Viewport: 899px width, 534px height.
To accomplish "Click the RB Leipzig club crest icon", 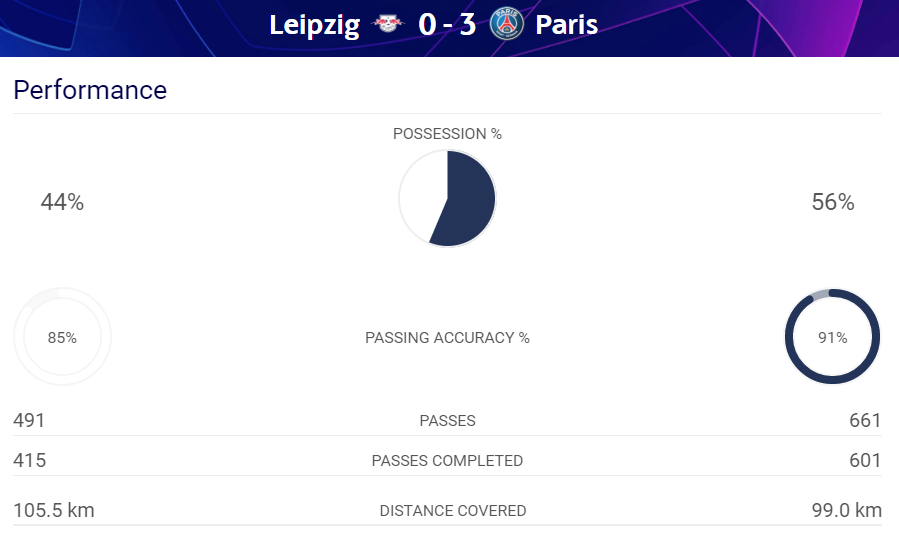I will (388, 24).
